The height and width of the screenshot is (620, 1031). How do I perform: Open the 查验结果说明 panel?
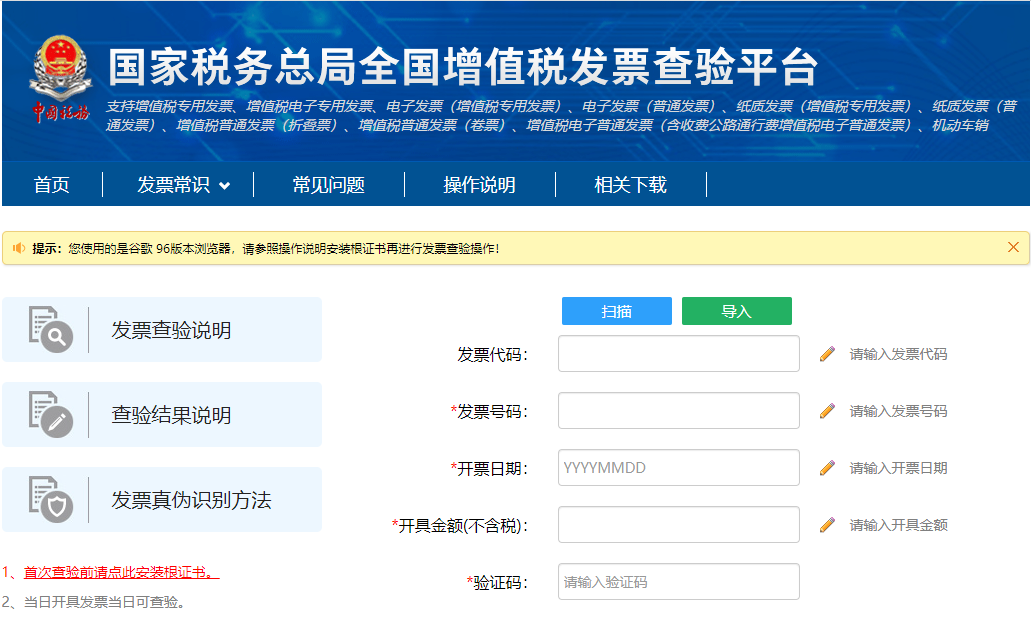tap(162, 414)
